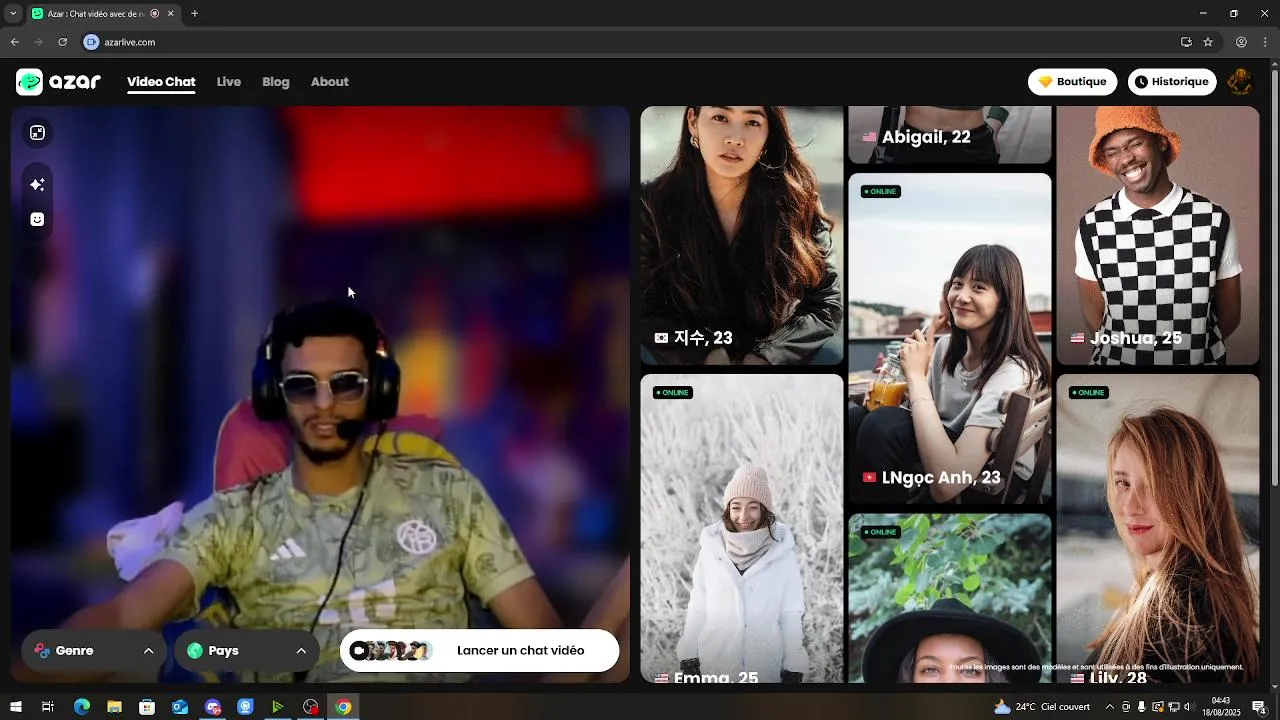Open Microsoft Store from taskbar
Screen dimensions: 1280x720
147,707
